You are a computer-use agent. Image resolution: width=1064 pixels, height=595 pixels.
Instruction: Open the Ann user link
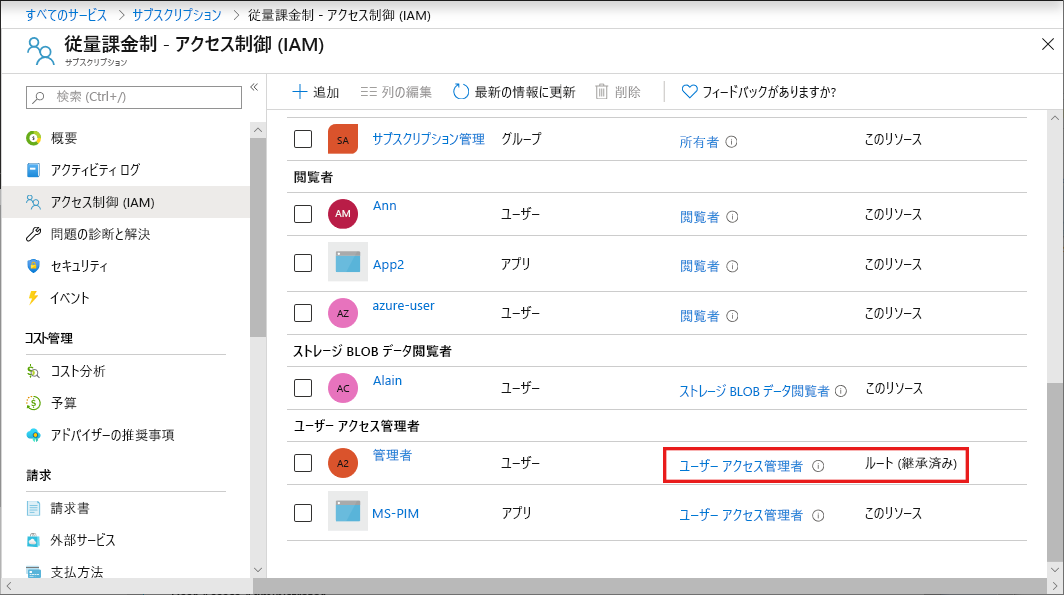point(385,206)
